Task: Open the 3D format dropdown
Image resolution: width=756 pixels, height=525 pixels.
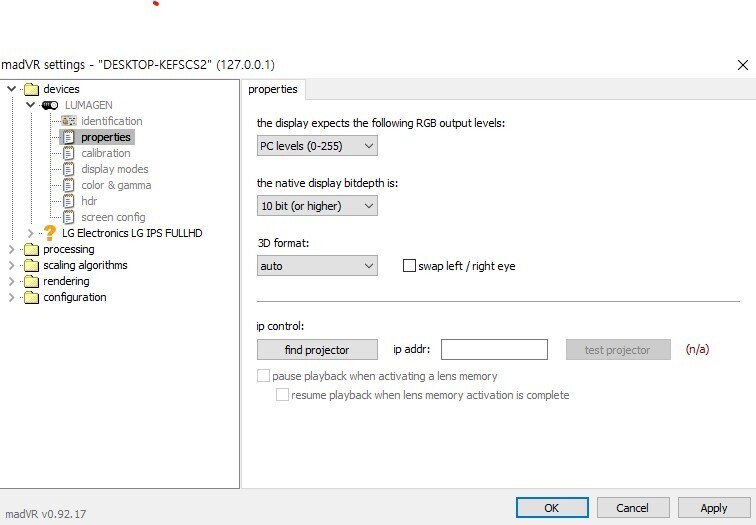Action: pyautogui.click(x=317, y=266)
